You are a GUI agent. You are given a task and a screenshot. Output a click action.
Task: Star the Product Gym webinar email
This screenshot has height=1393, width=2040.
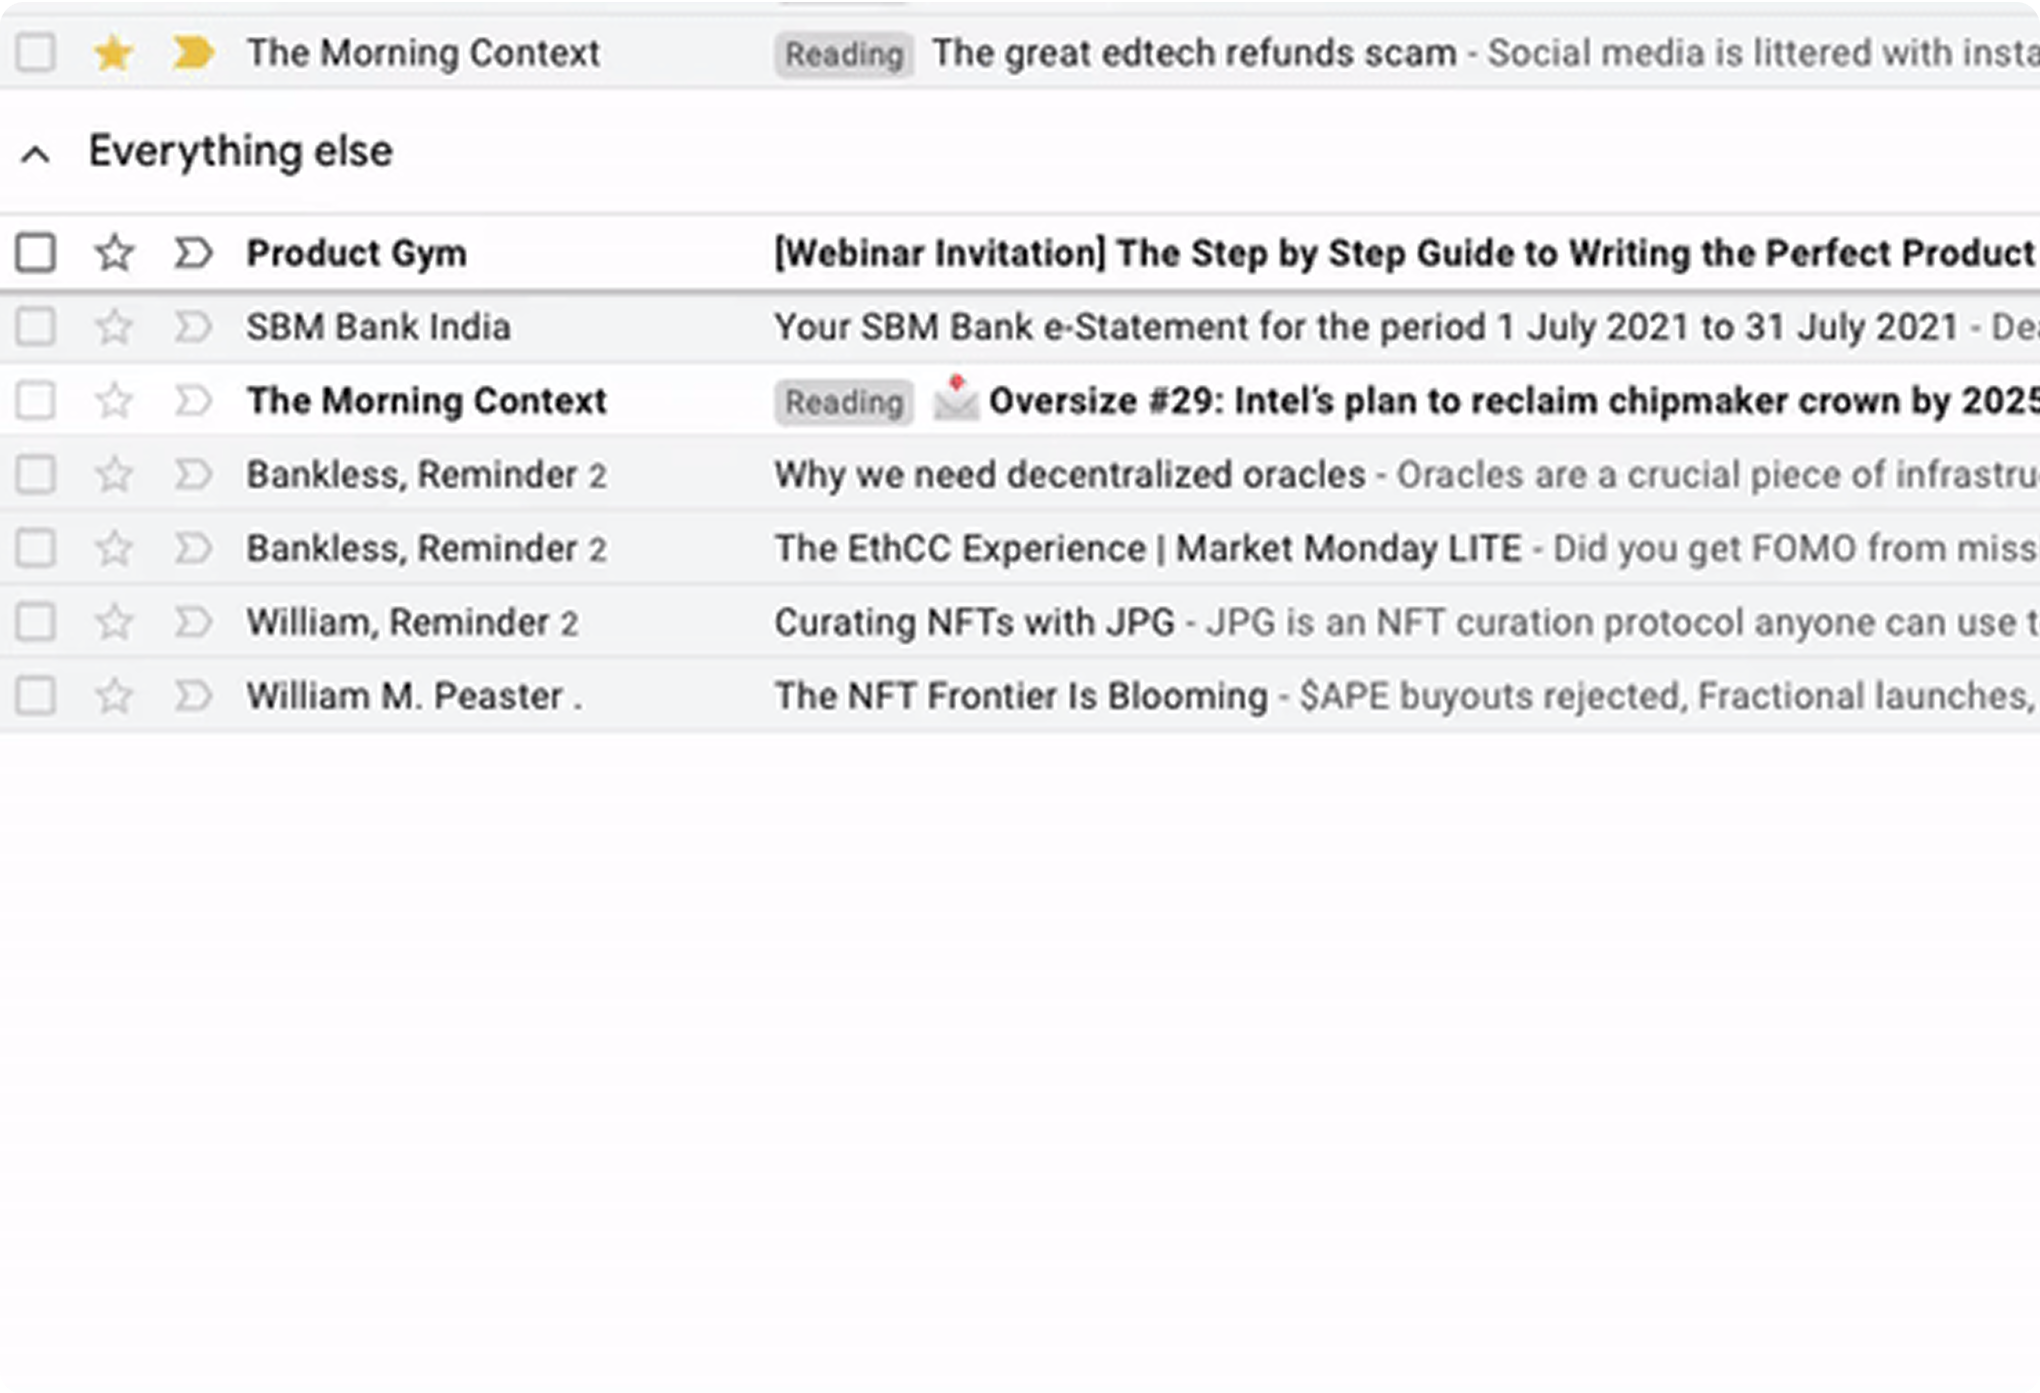(114, 253)
